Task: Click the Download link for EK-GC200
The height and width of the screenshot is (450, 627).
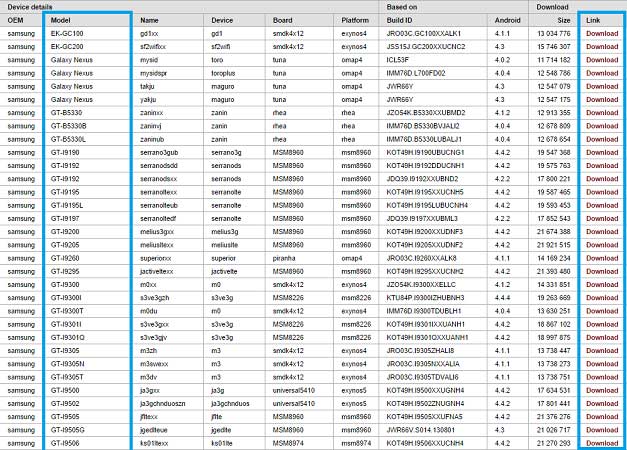Action: [602, 47]
